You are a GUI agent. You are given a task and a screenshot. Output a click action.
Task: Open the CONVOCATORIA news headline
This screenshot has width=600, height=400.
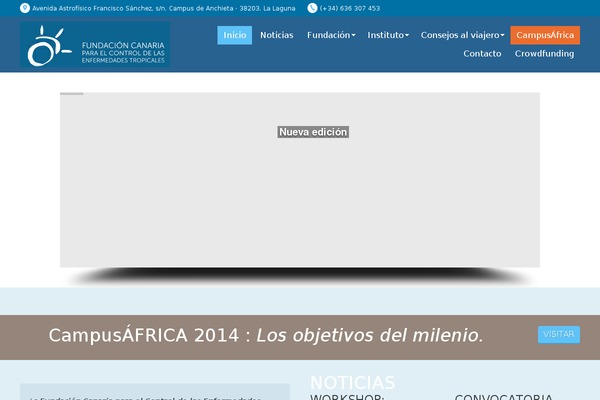coord(503,397)
